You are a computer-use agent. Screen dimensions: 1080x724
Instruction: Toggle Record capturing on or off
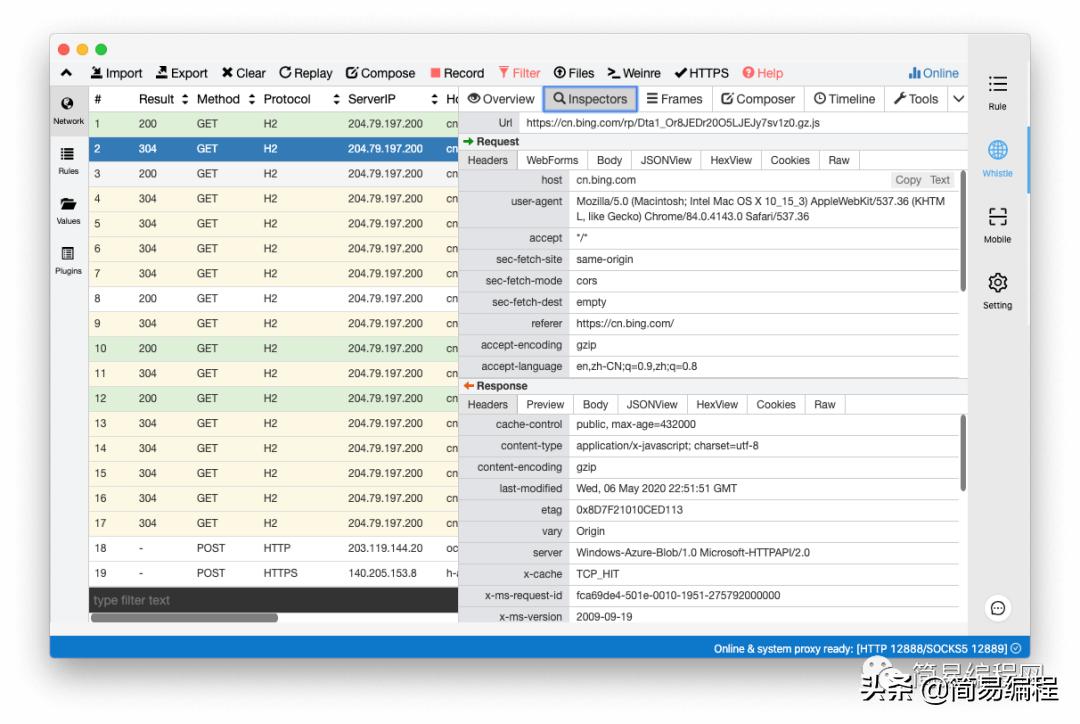click(457, 72)
